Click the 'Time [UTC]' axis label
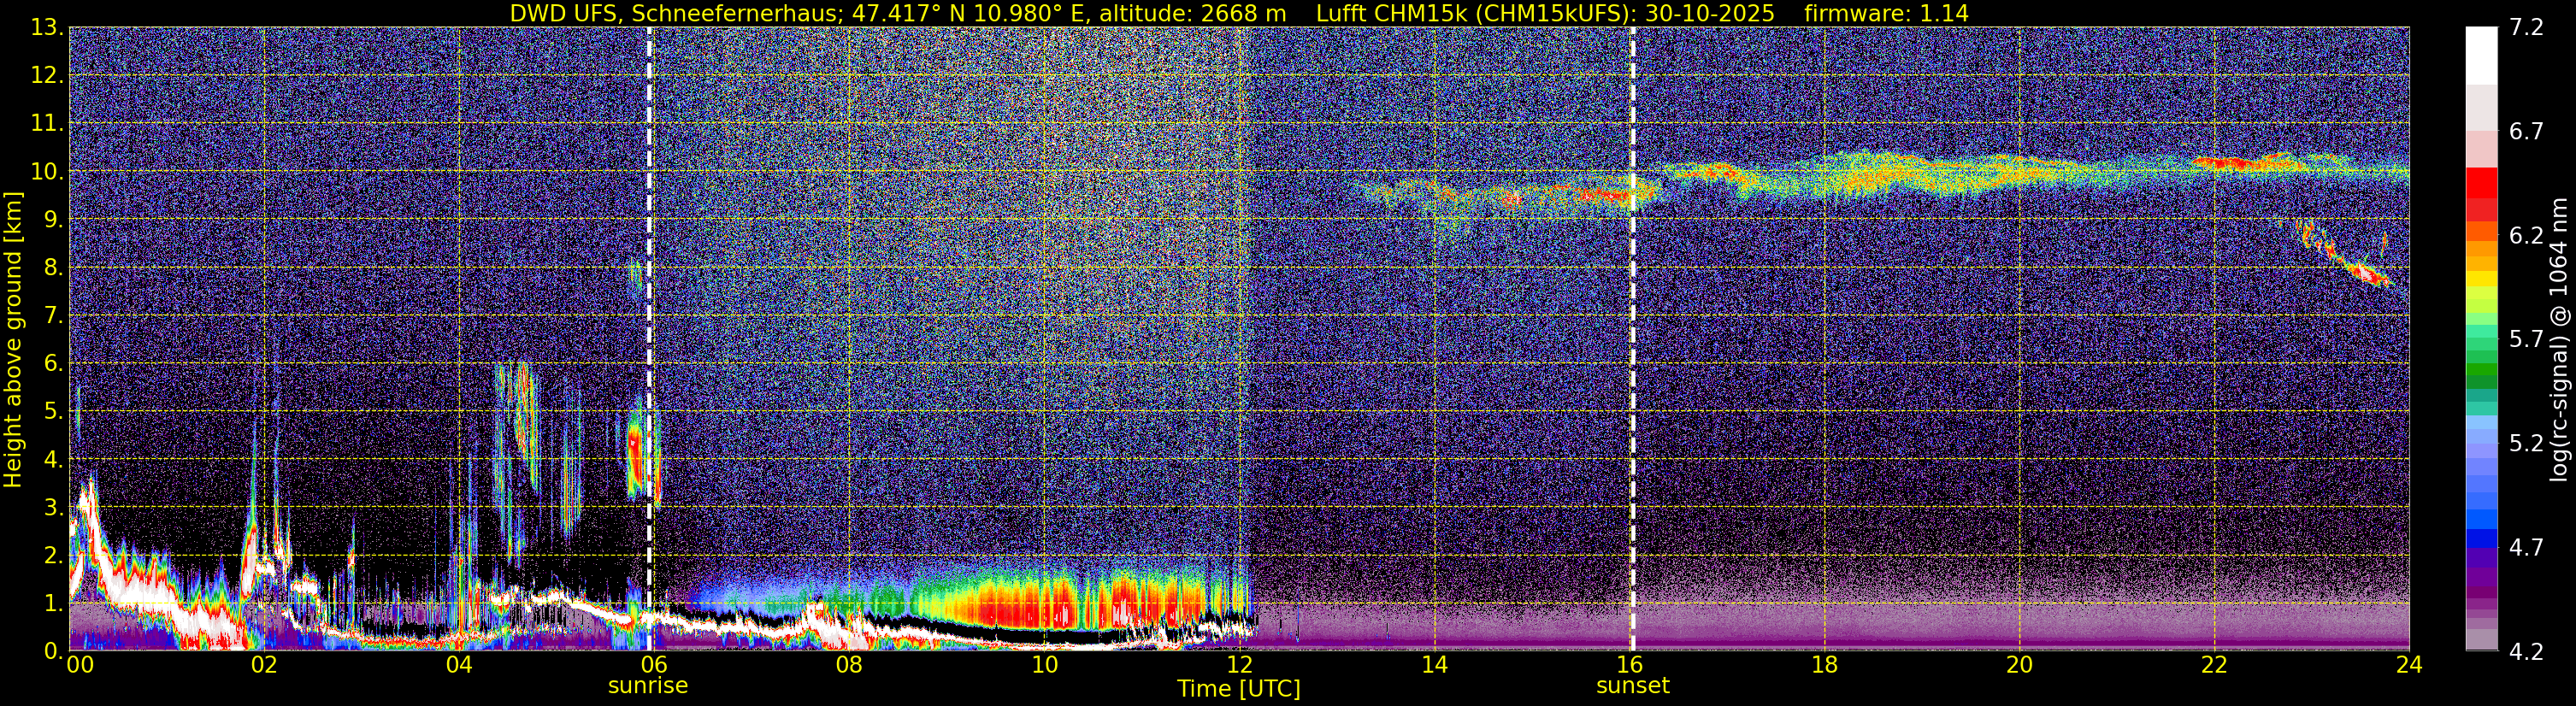Image resolution: width=2576 pixels, height=706 pixels. point(1238,688)
